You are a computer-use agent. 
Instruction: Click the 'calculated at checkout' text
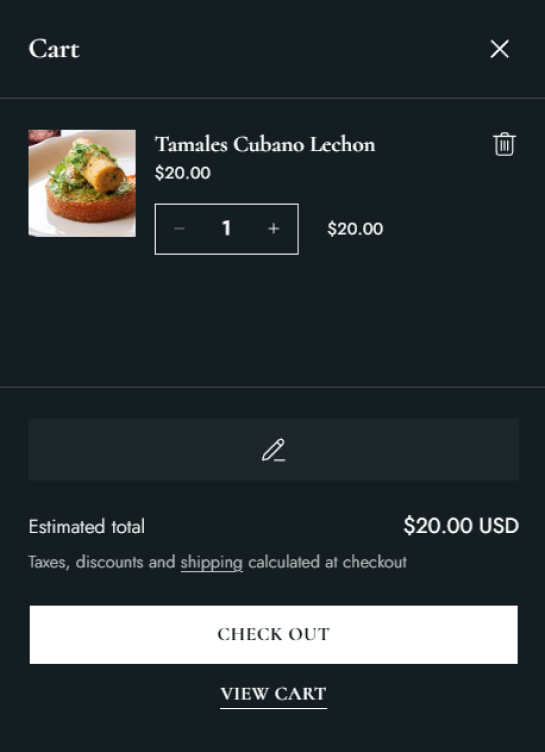tap(327, 562)
